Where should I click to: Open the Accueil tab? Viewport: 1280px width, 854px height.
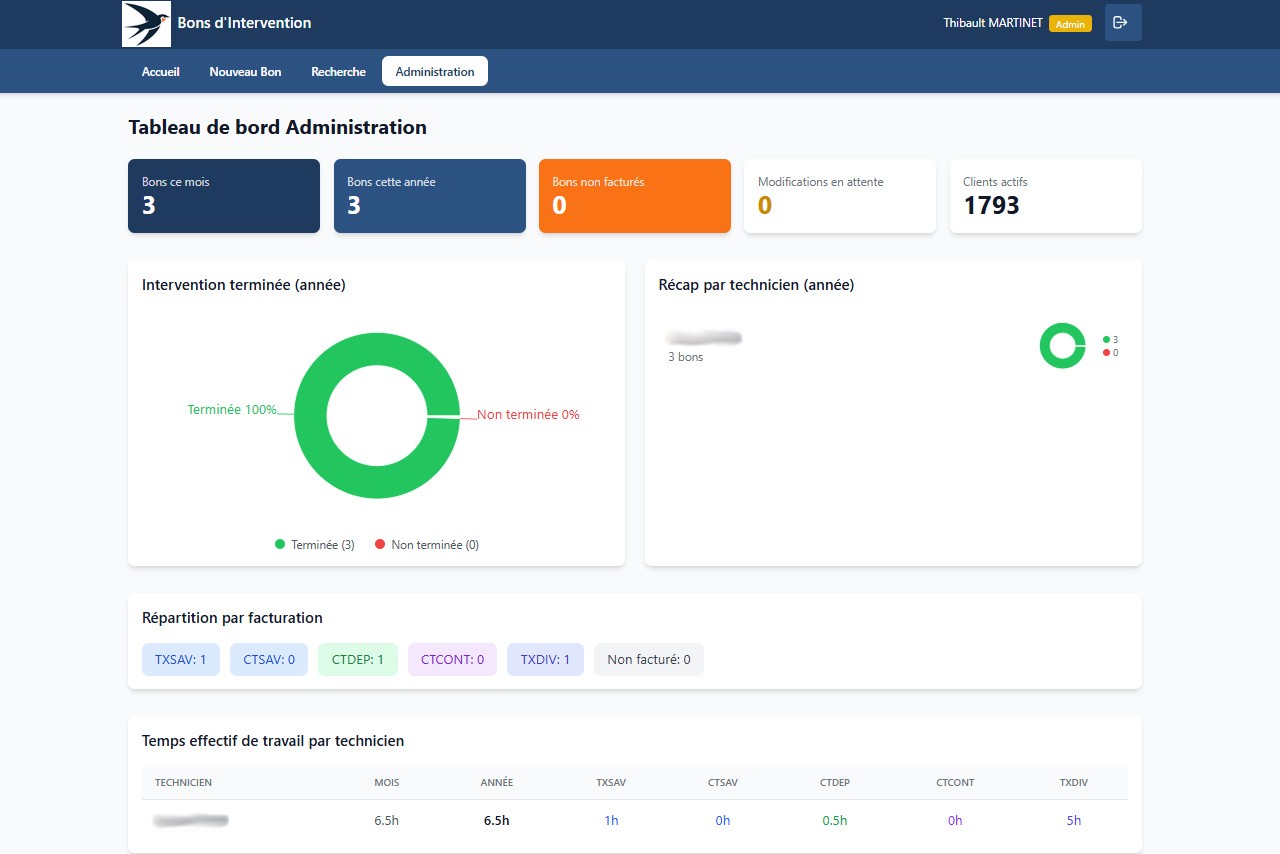tap(161, 72)
